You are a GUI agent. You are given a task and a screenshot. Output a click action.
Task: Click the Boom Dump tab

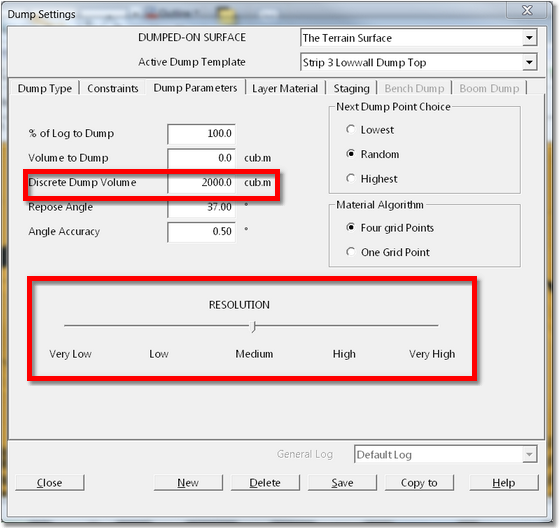tap(489, 88)
